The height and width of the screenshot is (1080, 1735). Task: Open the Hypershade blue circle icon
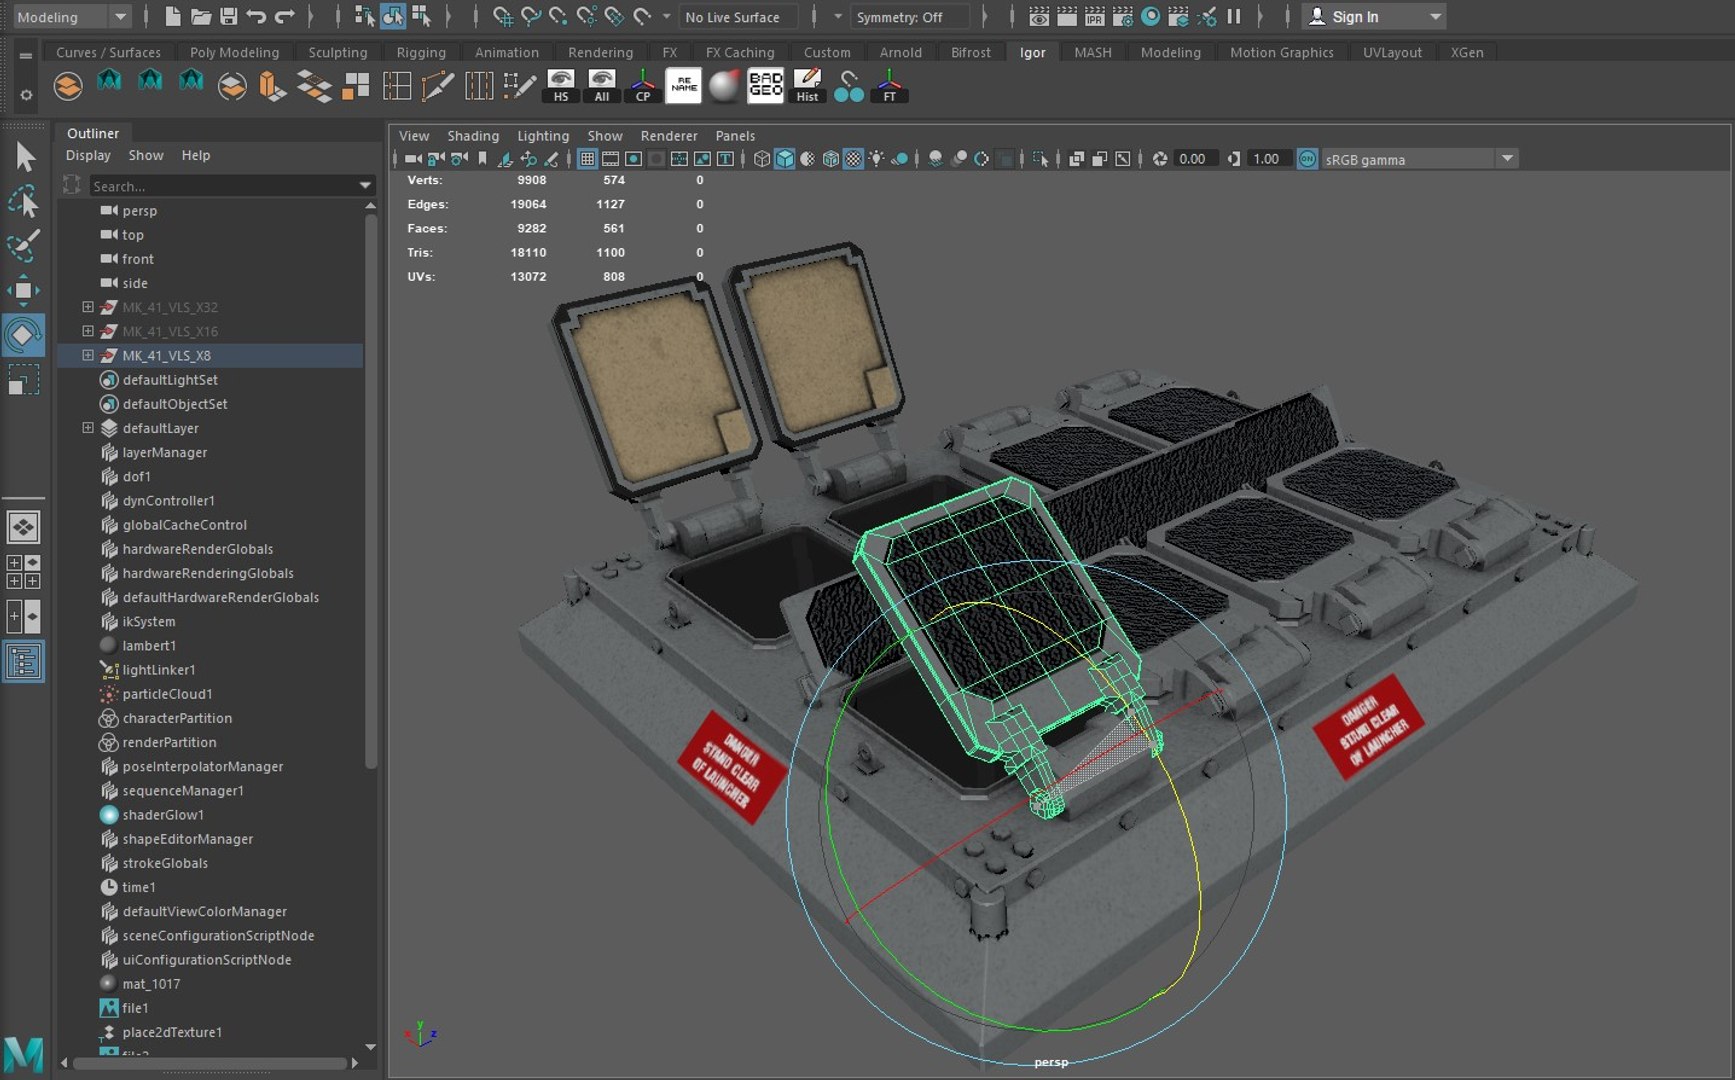1151,16
